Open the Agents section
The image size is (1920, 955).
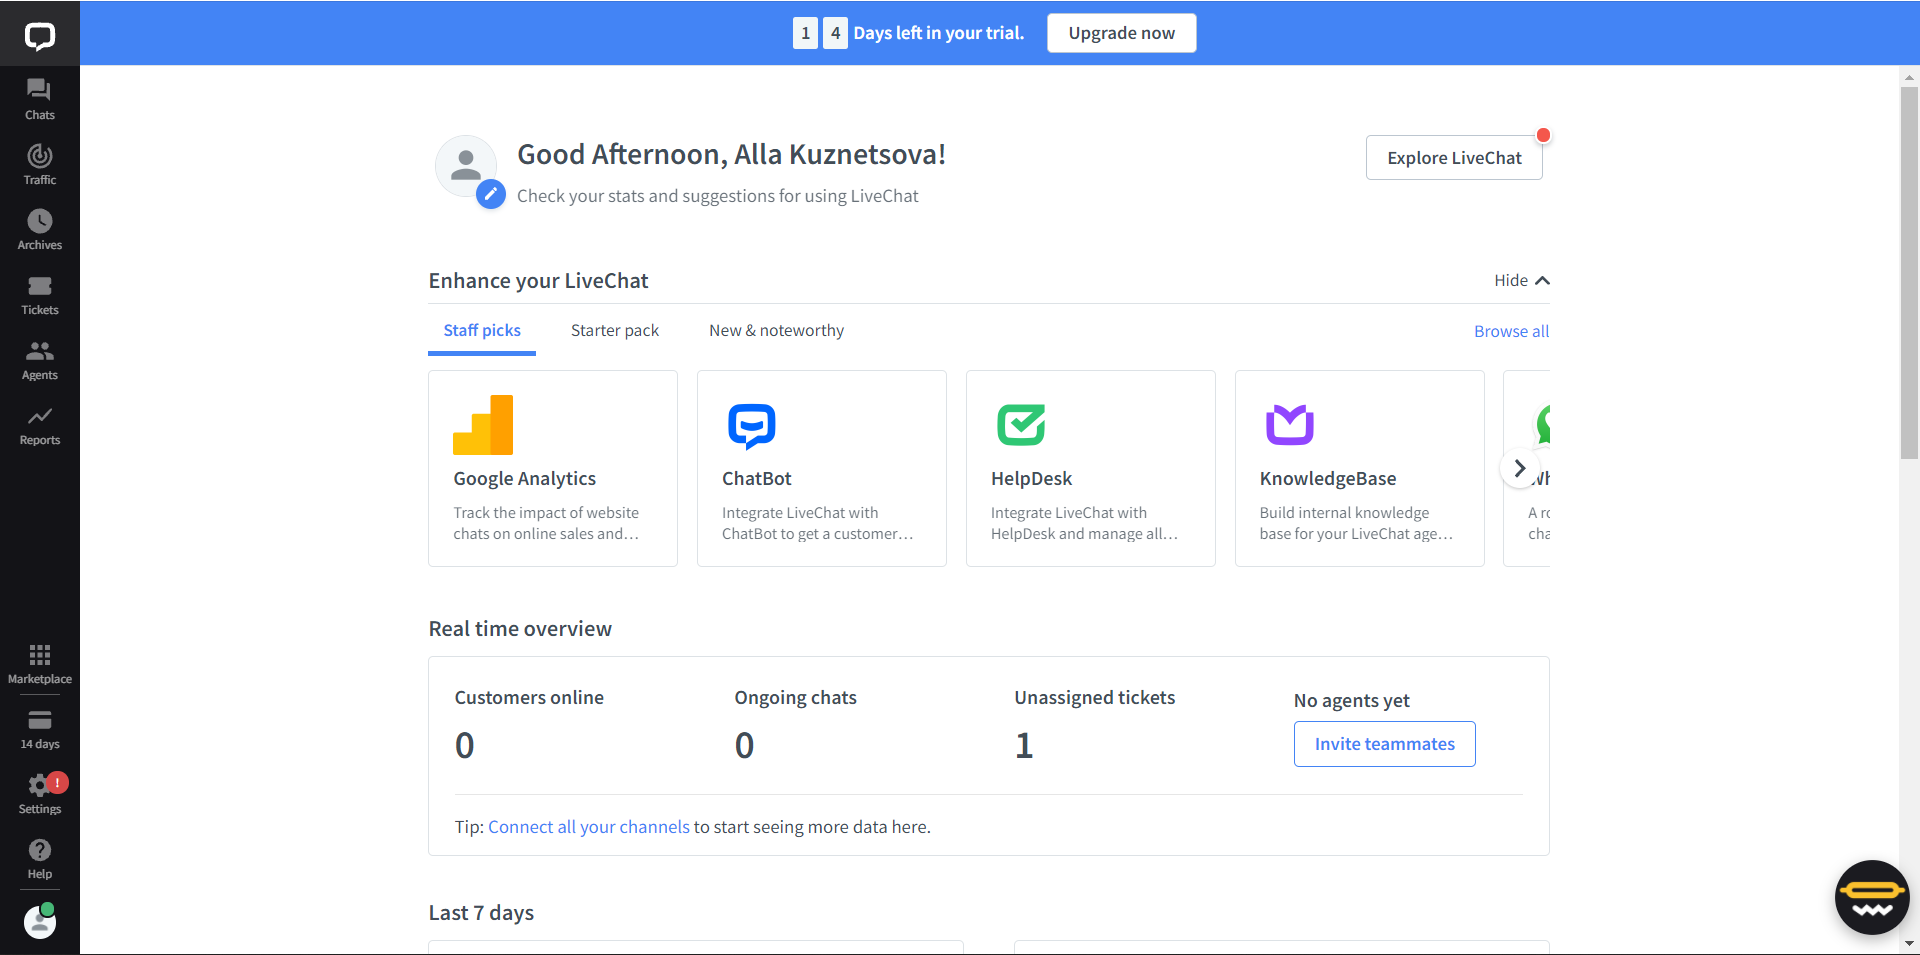coord(40,359)
